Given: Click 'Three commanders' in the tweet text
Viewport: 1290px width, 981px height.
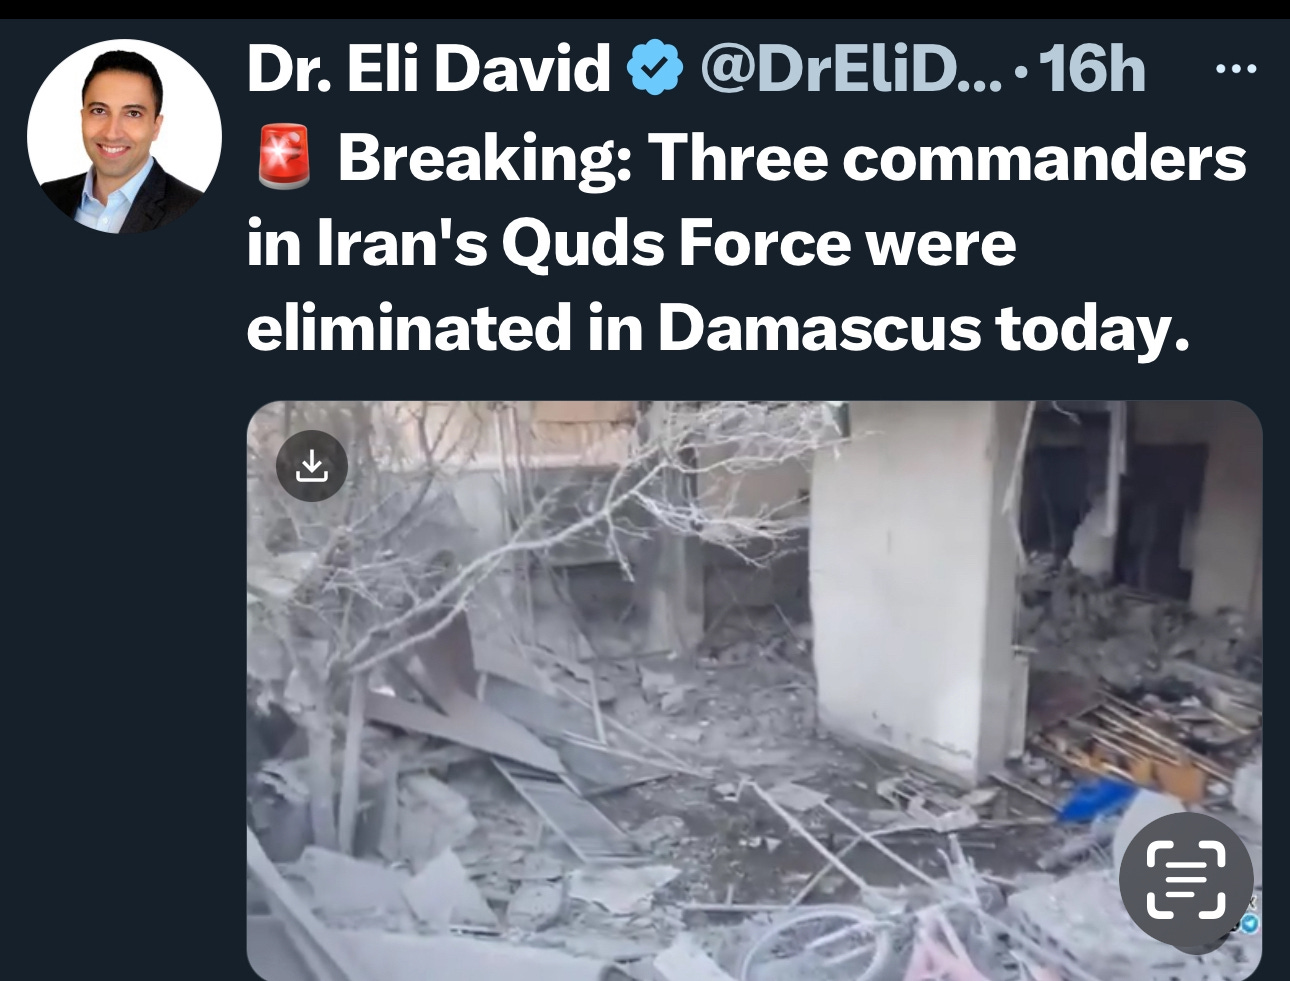Looking at the screenshot, I should coord(947,158).
